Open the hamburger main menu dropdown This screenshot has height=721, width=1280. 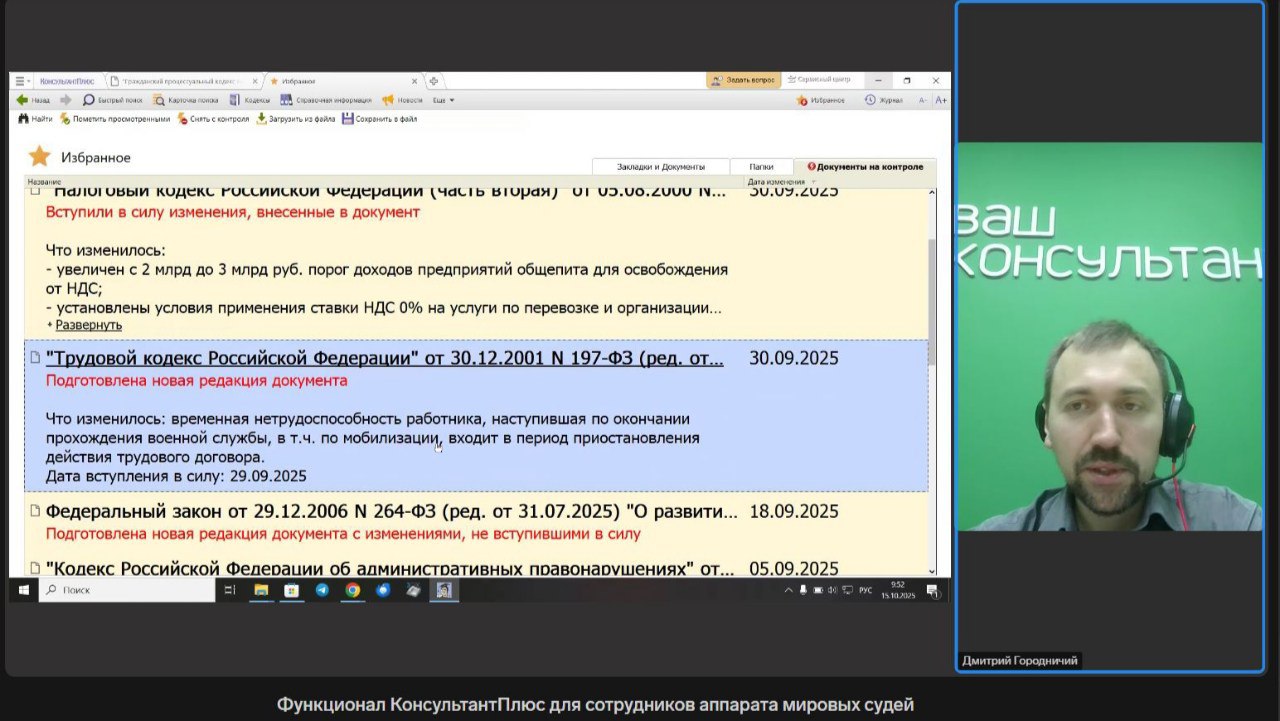pos(22,81)
